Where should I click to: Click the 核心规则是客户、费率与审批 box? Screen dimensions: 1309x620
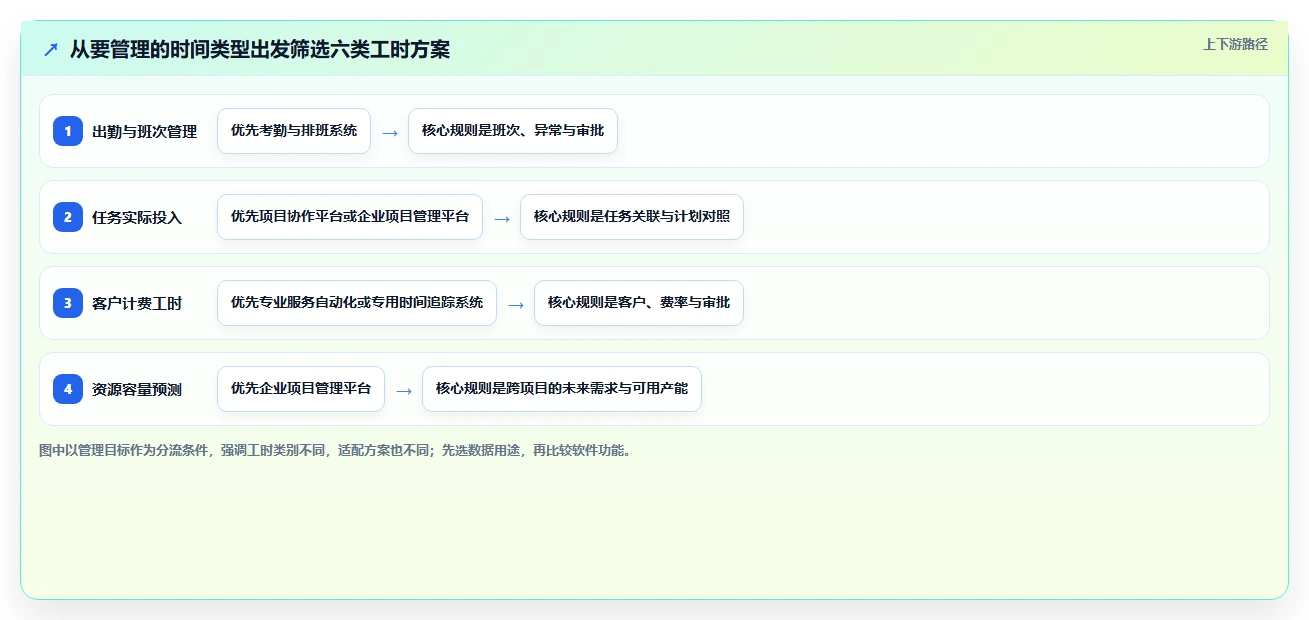point(639,303)
